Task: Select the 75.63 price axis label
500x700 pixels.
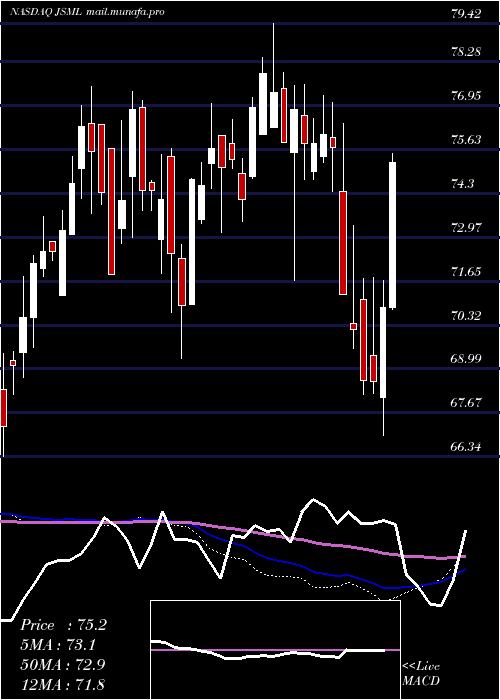Action: 466,140
